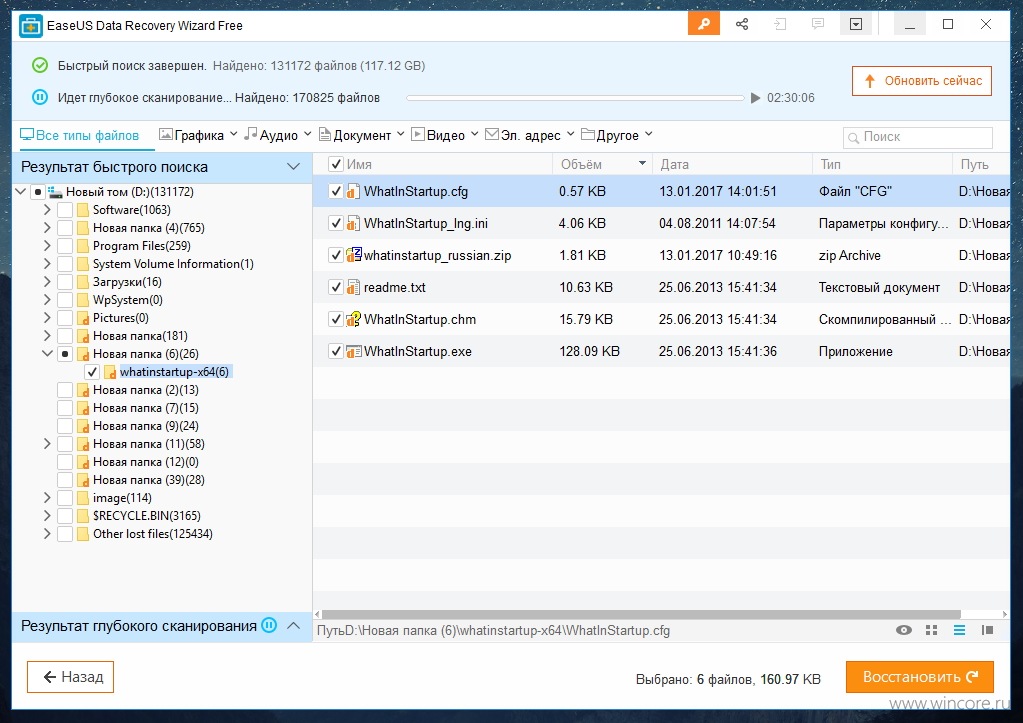Open the Other lost files(125434) folder

pos(153,534)
